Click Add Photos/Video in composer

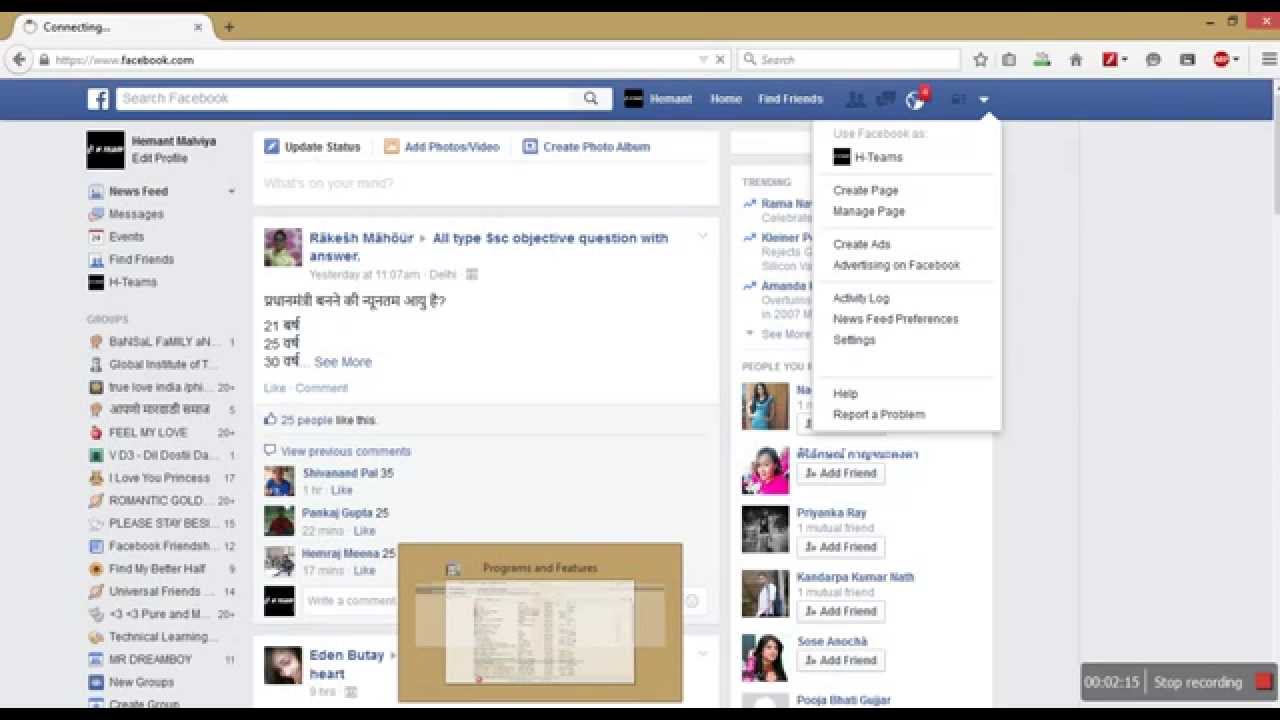[x=441, y=147]
